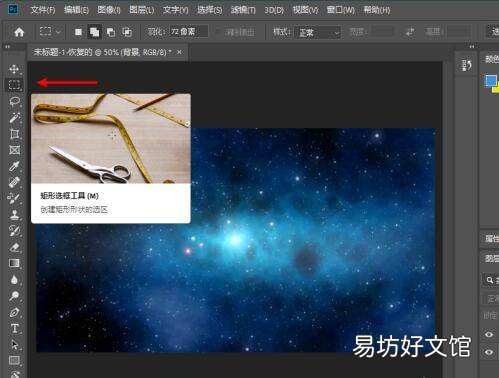Image resolution: width=499 pixels, height=378 pixels.
Task: Close the 未标题-1 document tab
Action: 179,52
